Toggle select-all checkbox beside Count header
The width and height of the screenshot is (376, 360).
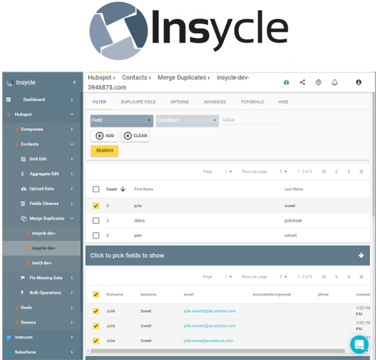pos(96,189)
